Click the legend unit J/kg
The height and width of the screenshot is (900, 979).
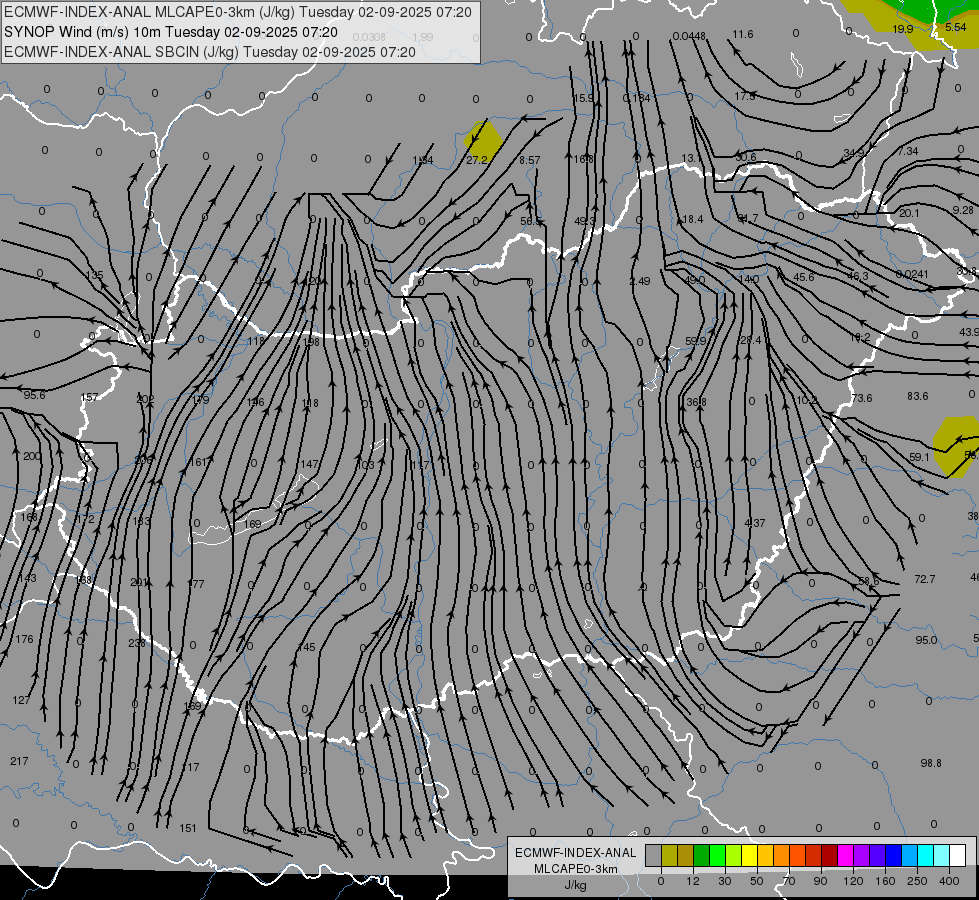click(576, 885)
